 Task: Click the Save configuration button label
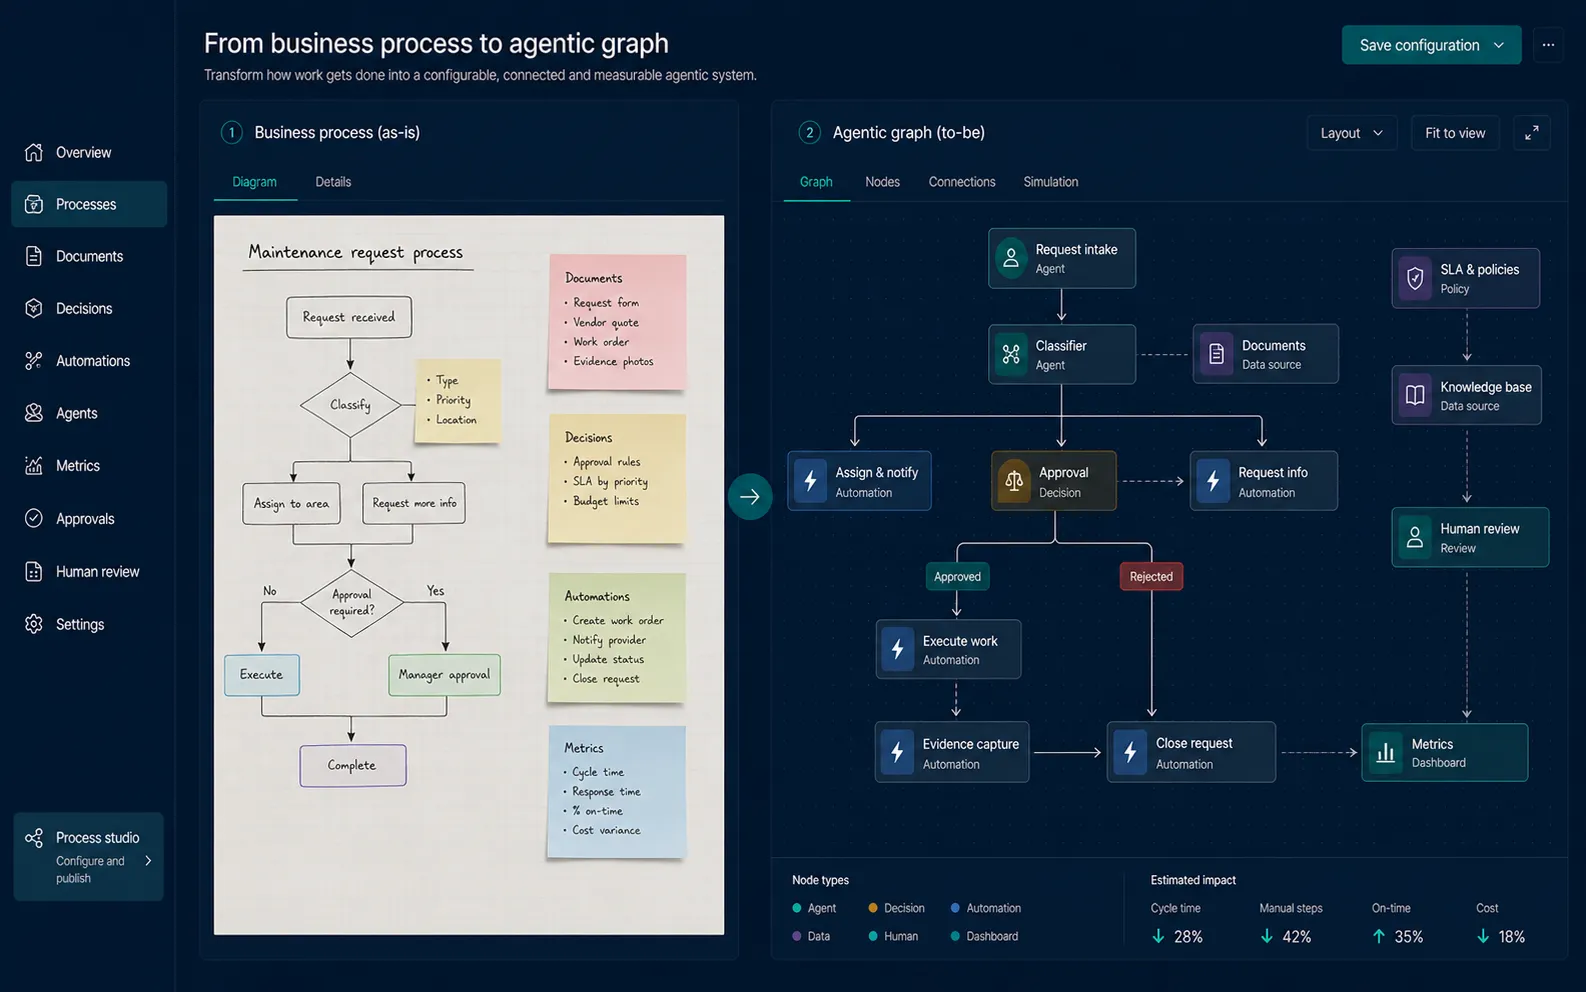1419,45
